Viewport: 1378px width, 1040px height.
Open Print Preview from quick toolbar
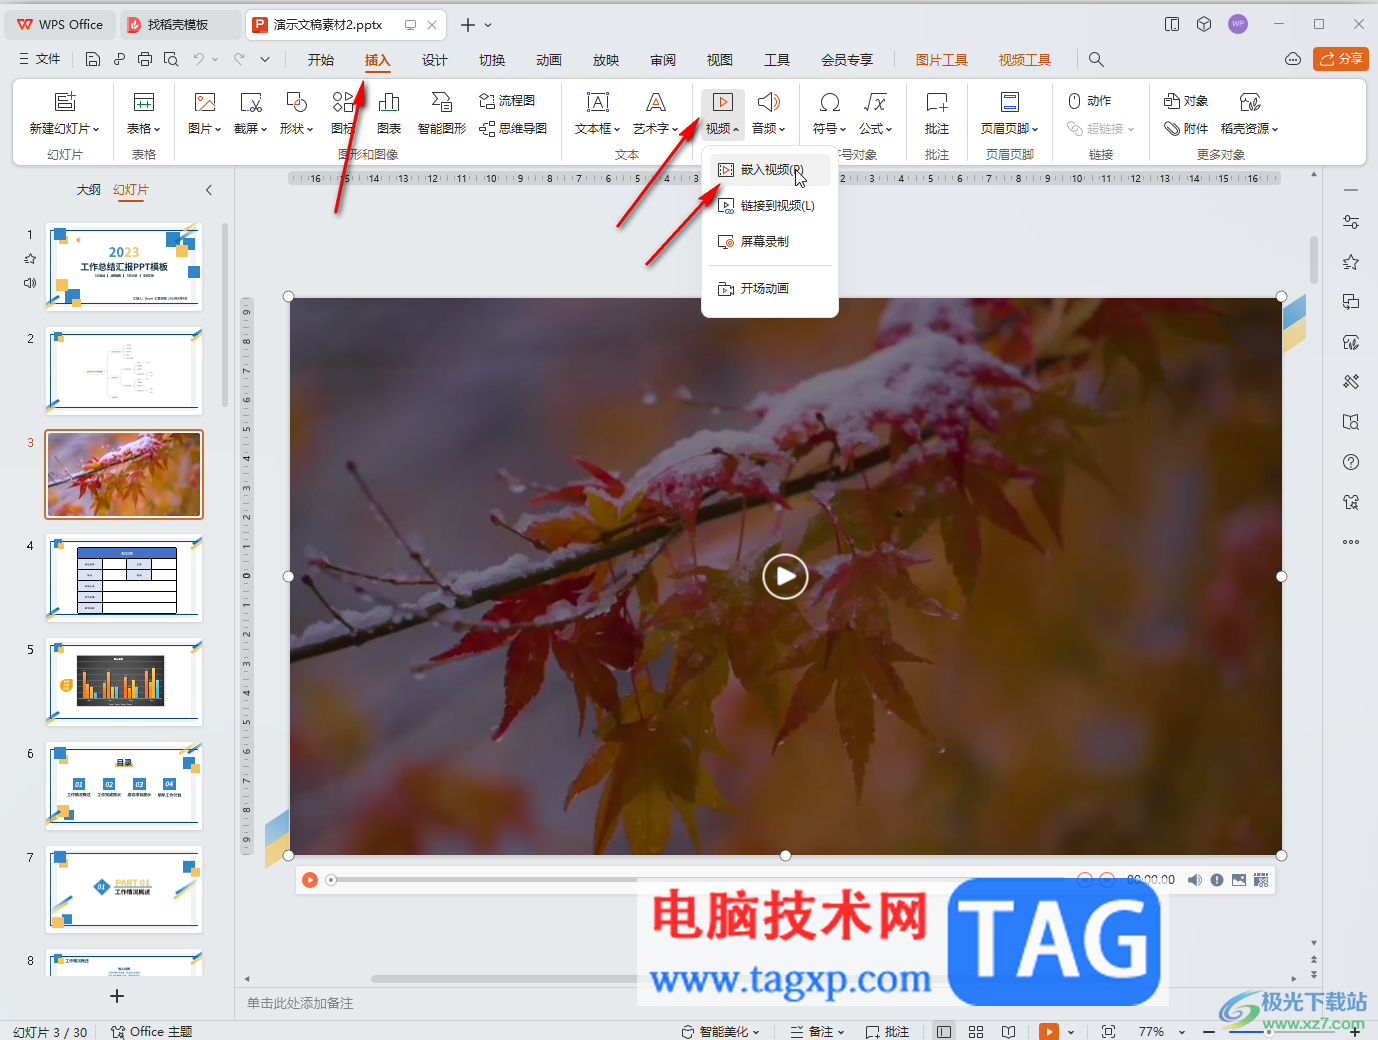[x=171, y=60]
